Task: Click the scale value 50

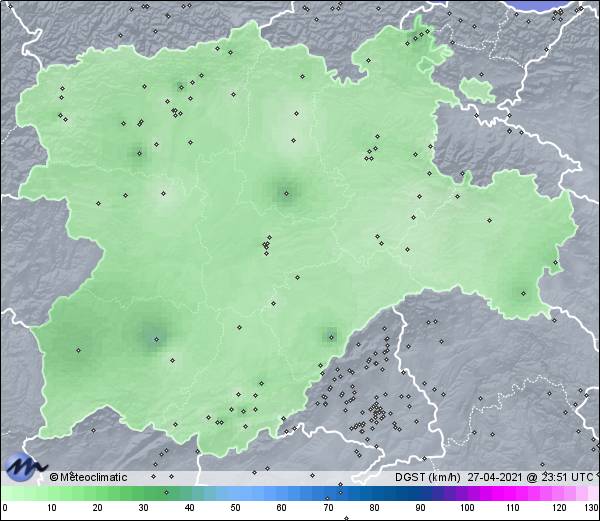Action: pos(236,508)
